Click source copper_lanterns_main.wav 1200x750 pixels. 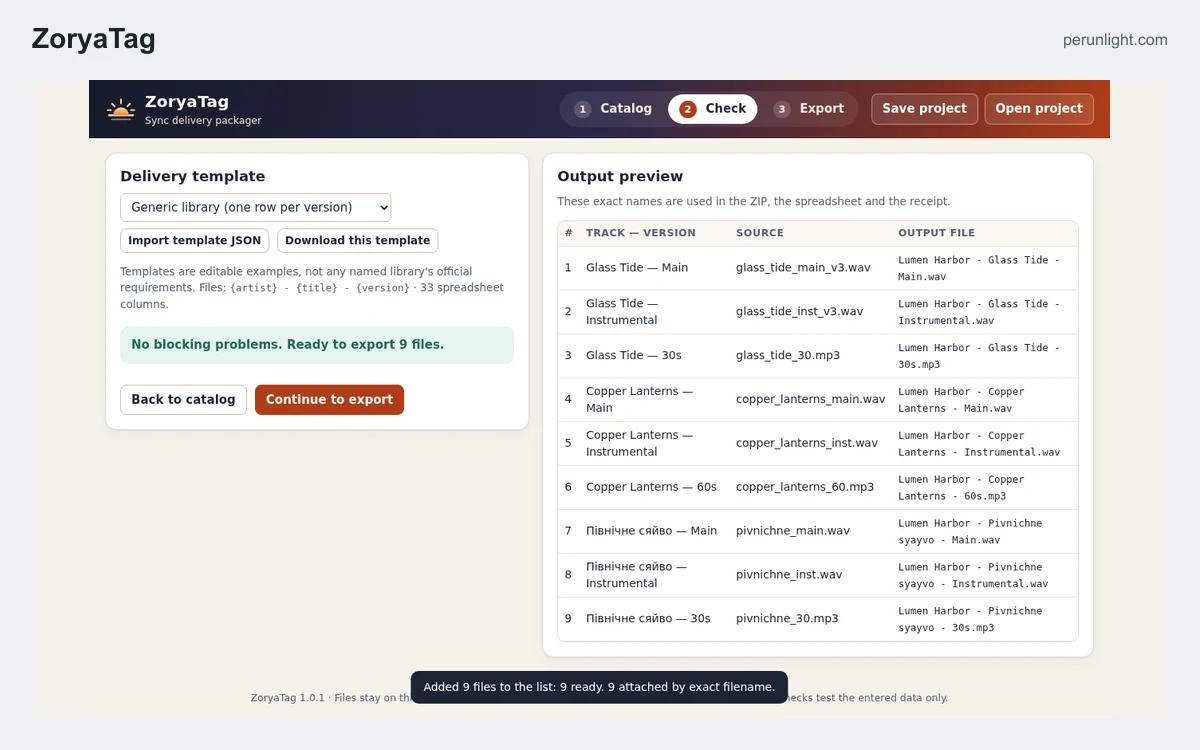810,400
